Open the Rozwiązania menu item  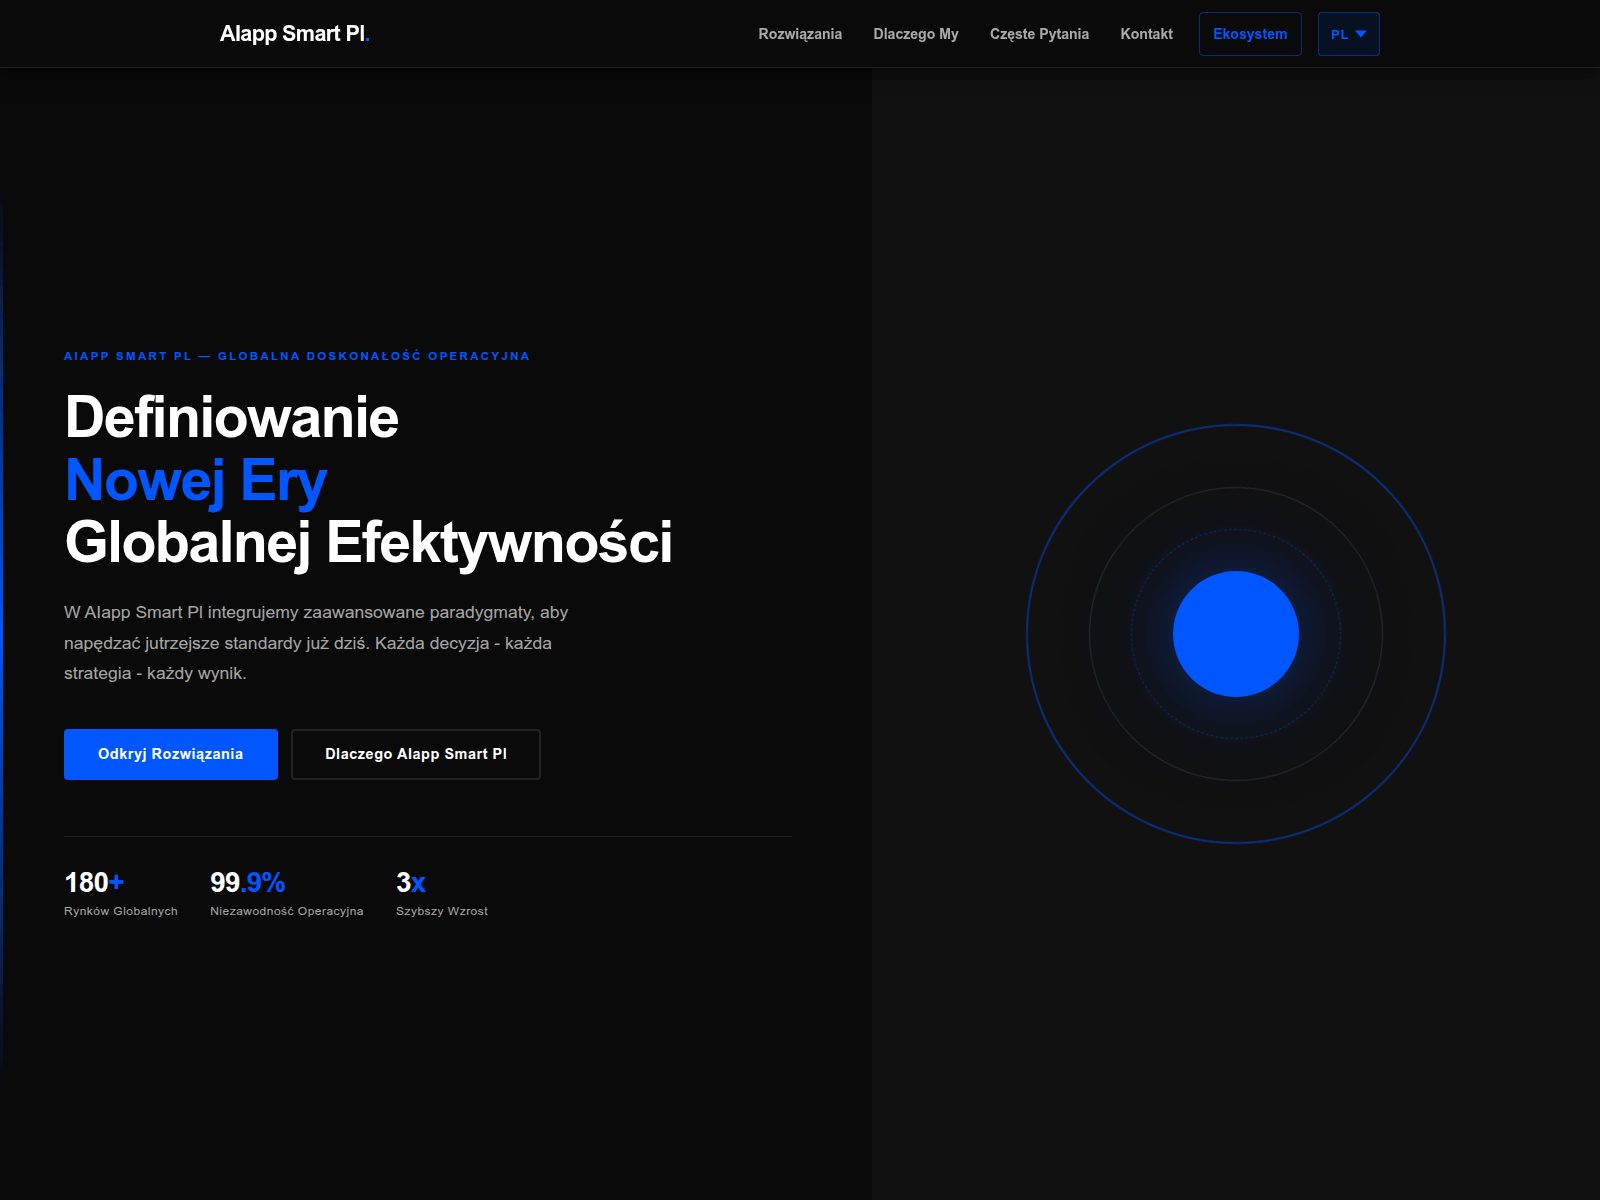click(800, 34)
